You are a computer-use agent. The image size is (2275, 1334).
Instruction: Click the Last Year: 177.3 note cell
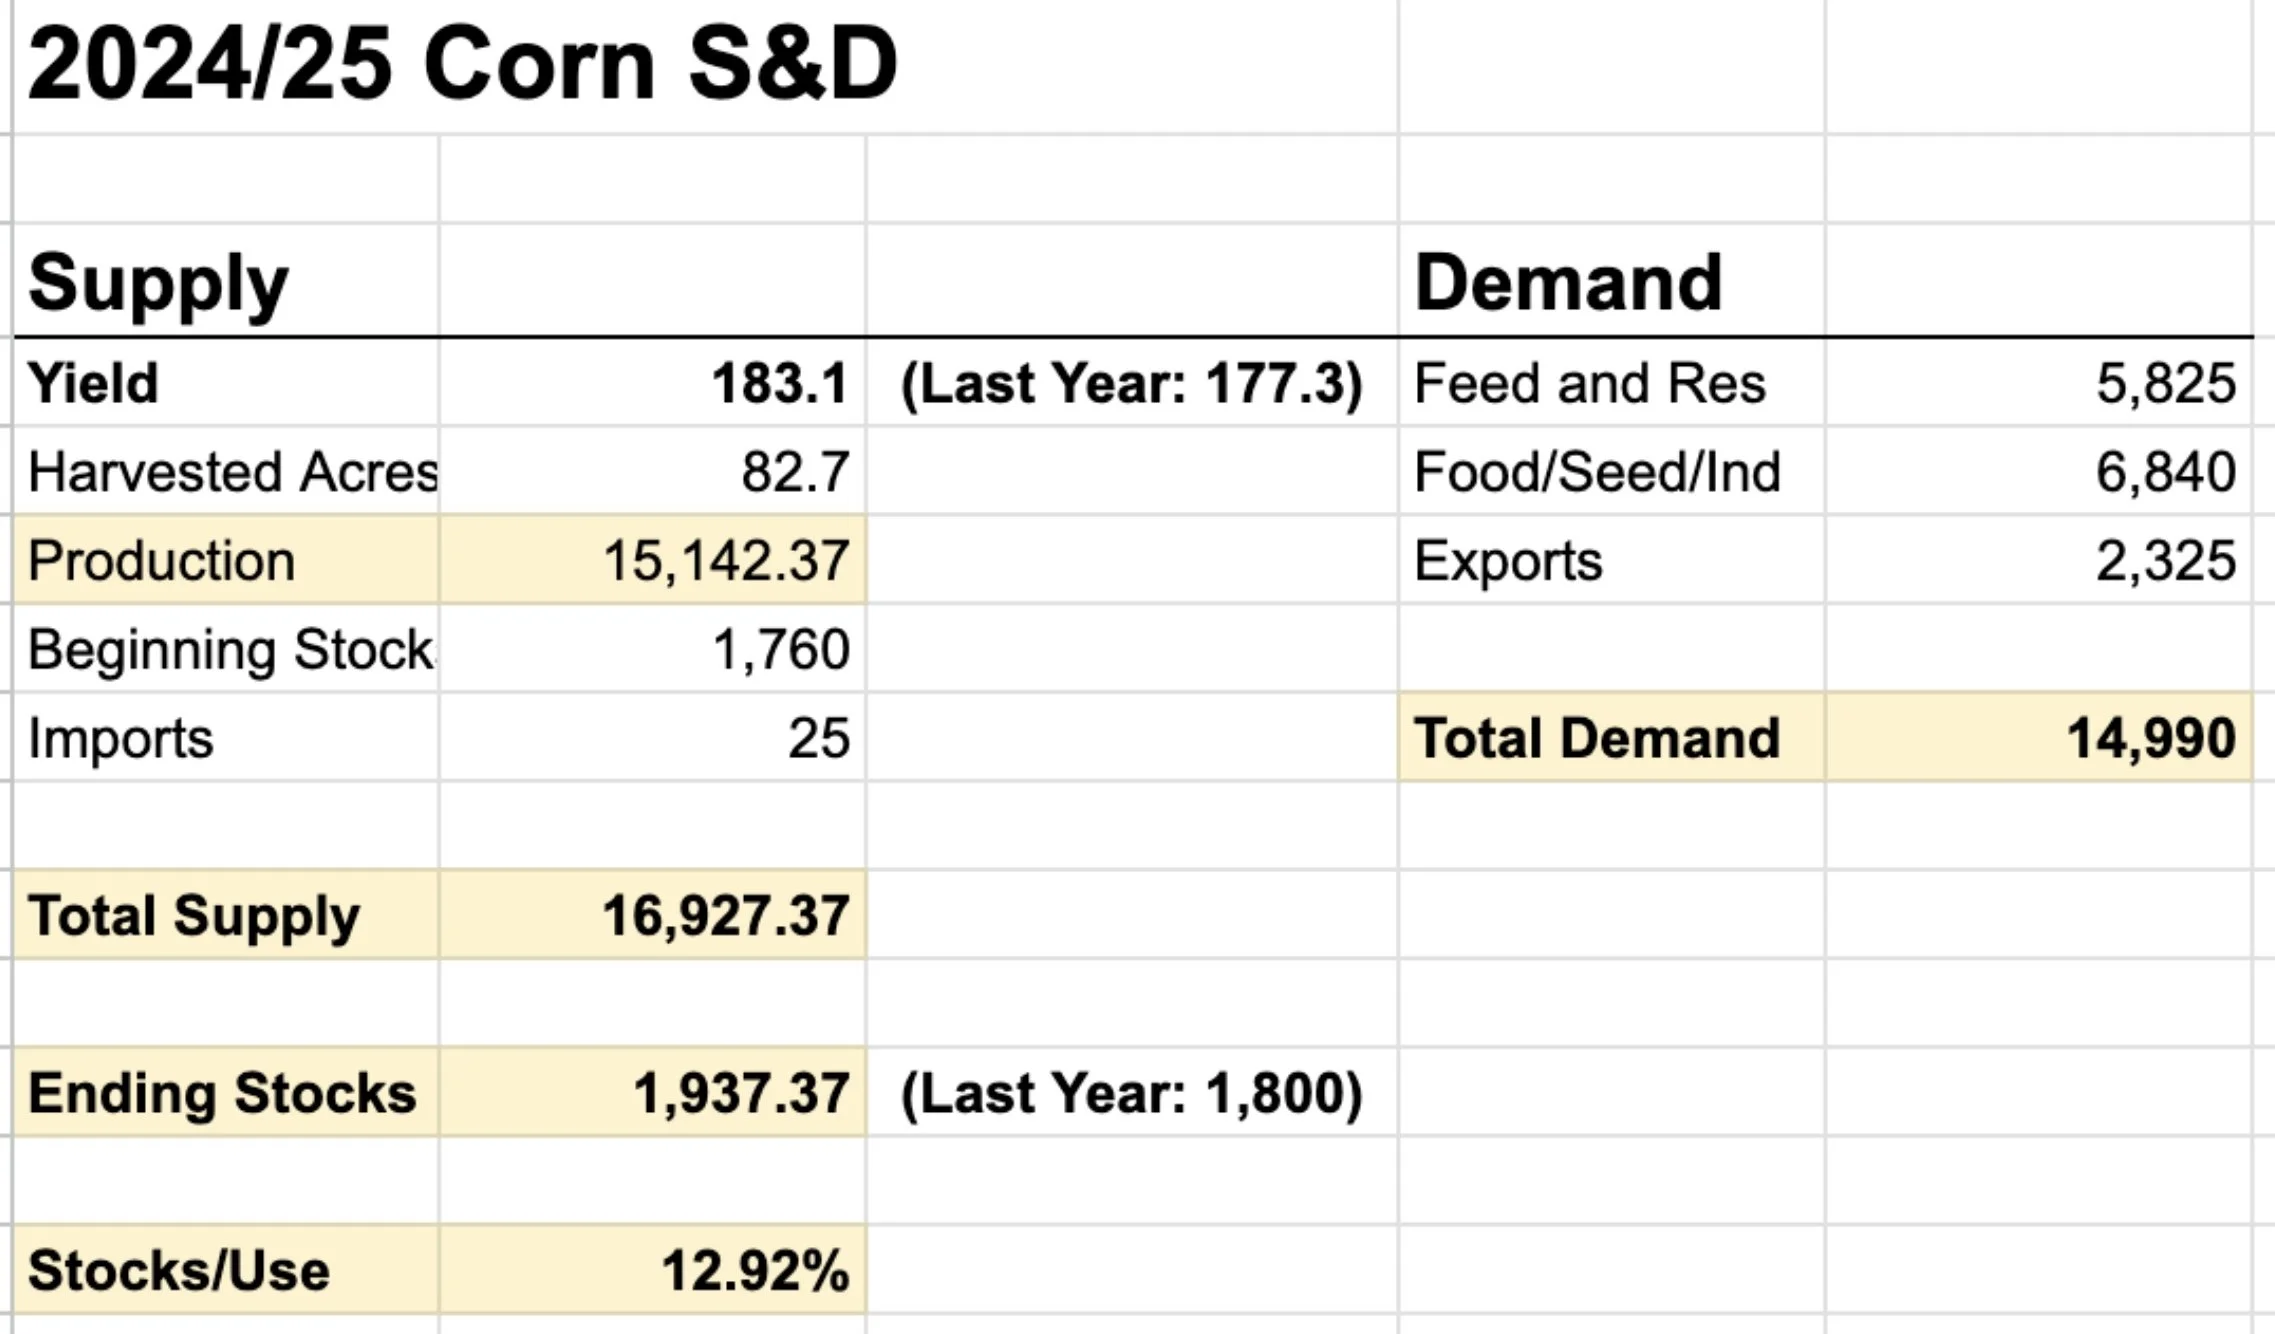(x=1132, y=383)
